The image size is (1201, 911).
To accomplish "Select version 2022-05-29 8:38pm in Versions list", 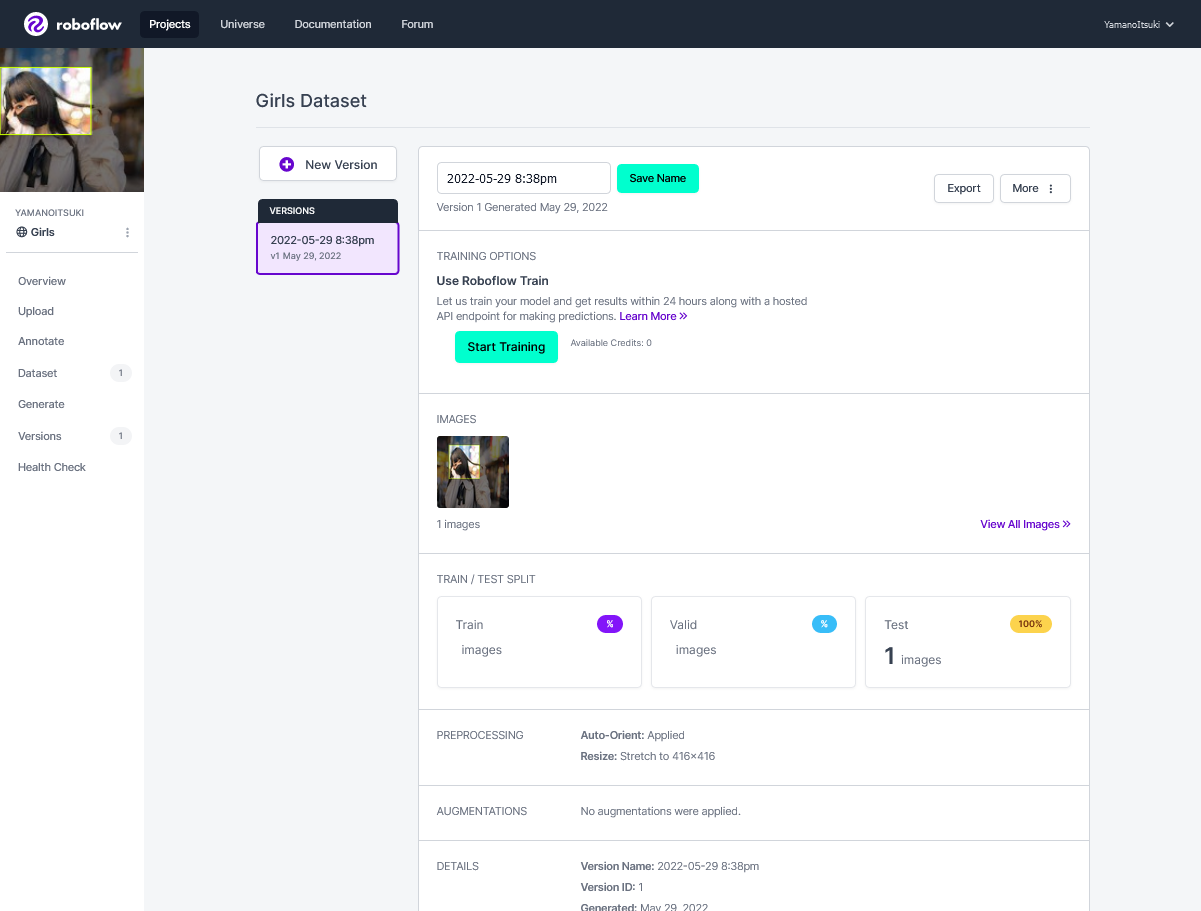I will click(328, 248).
